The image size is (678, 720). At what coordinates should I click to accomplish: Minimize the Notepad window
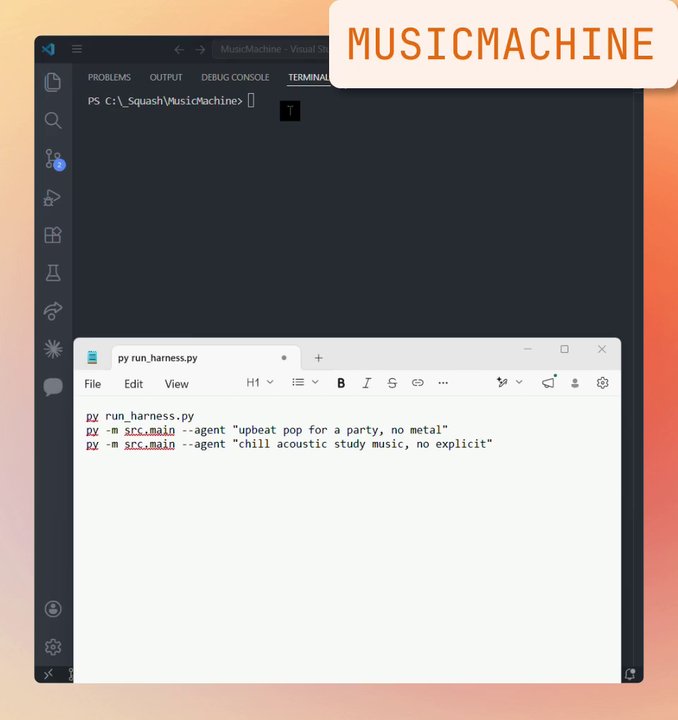click(527, 349)
